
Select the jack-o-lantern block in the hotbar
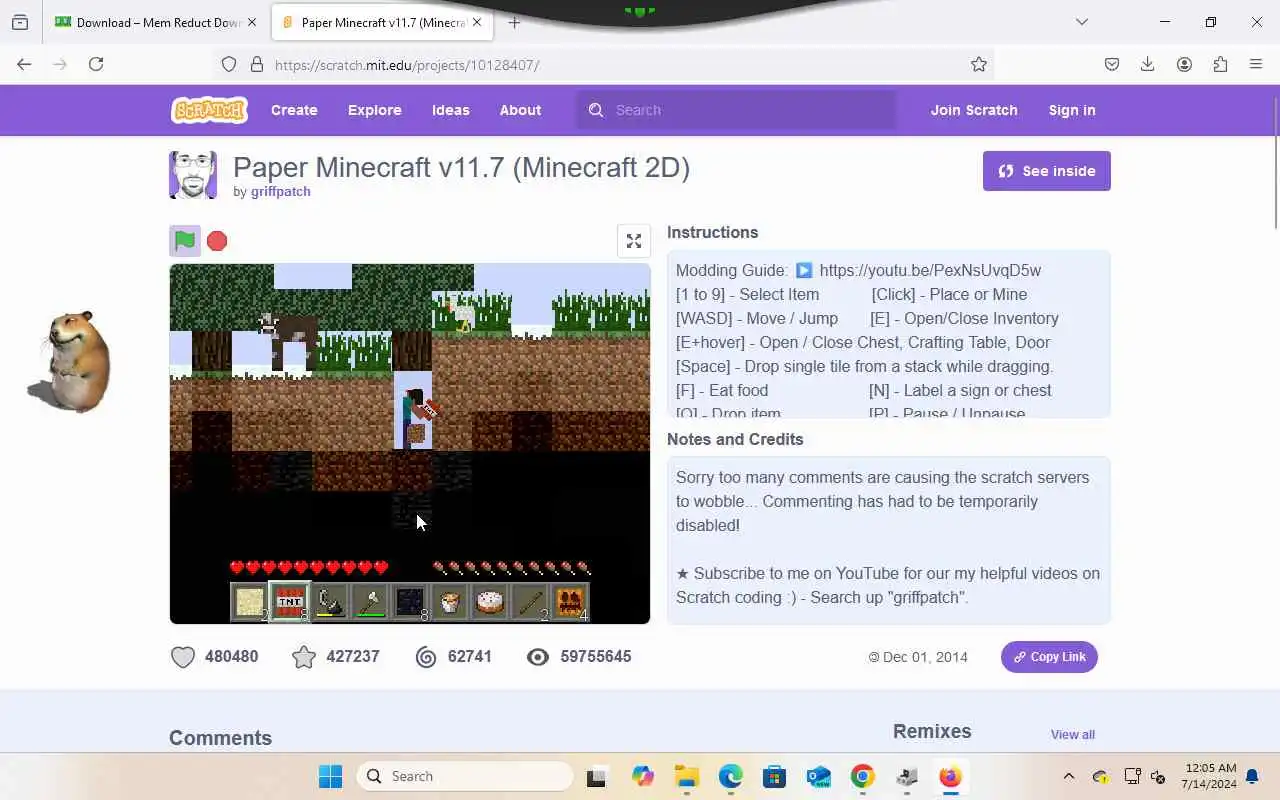click(570, 602)
